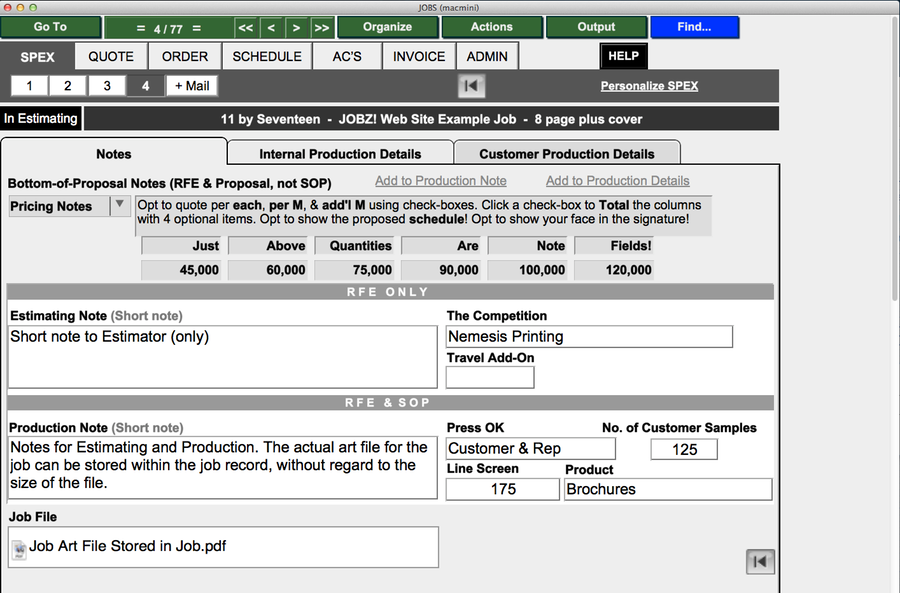Open the Product field showing Brochures
This screenshot has width=900, height=593.
pyautogui.click(x=667, y=489)
